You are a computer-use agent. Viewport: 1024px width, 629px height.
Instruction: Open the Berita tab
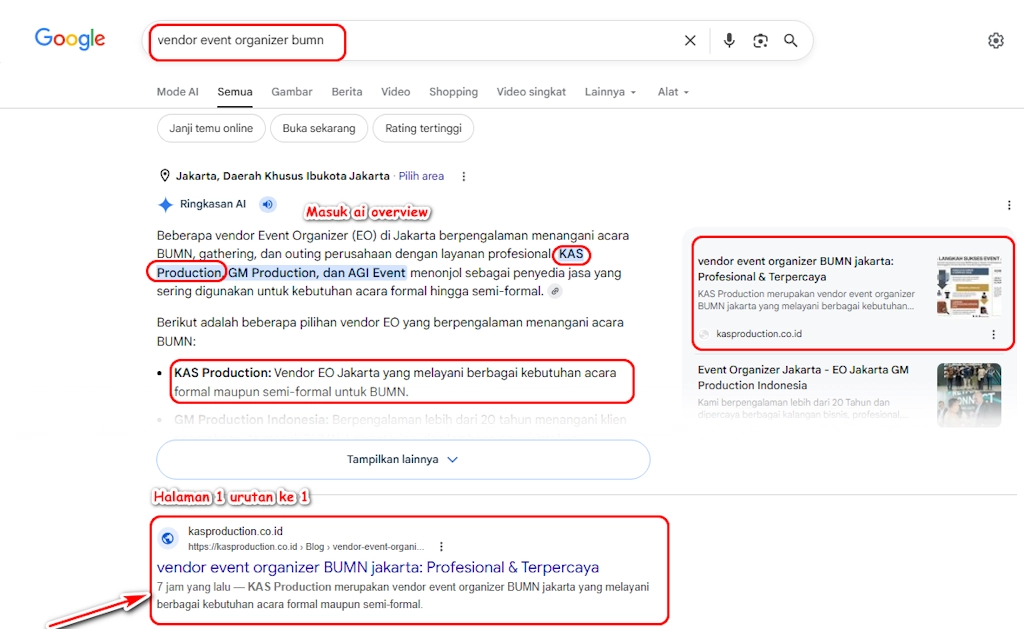click(x=347, y=92)
